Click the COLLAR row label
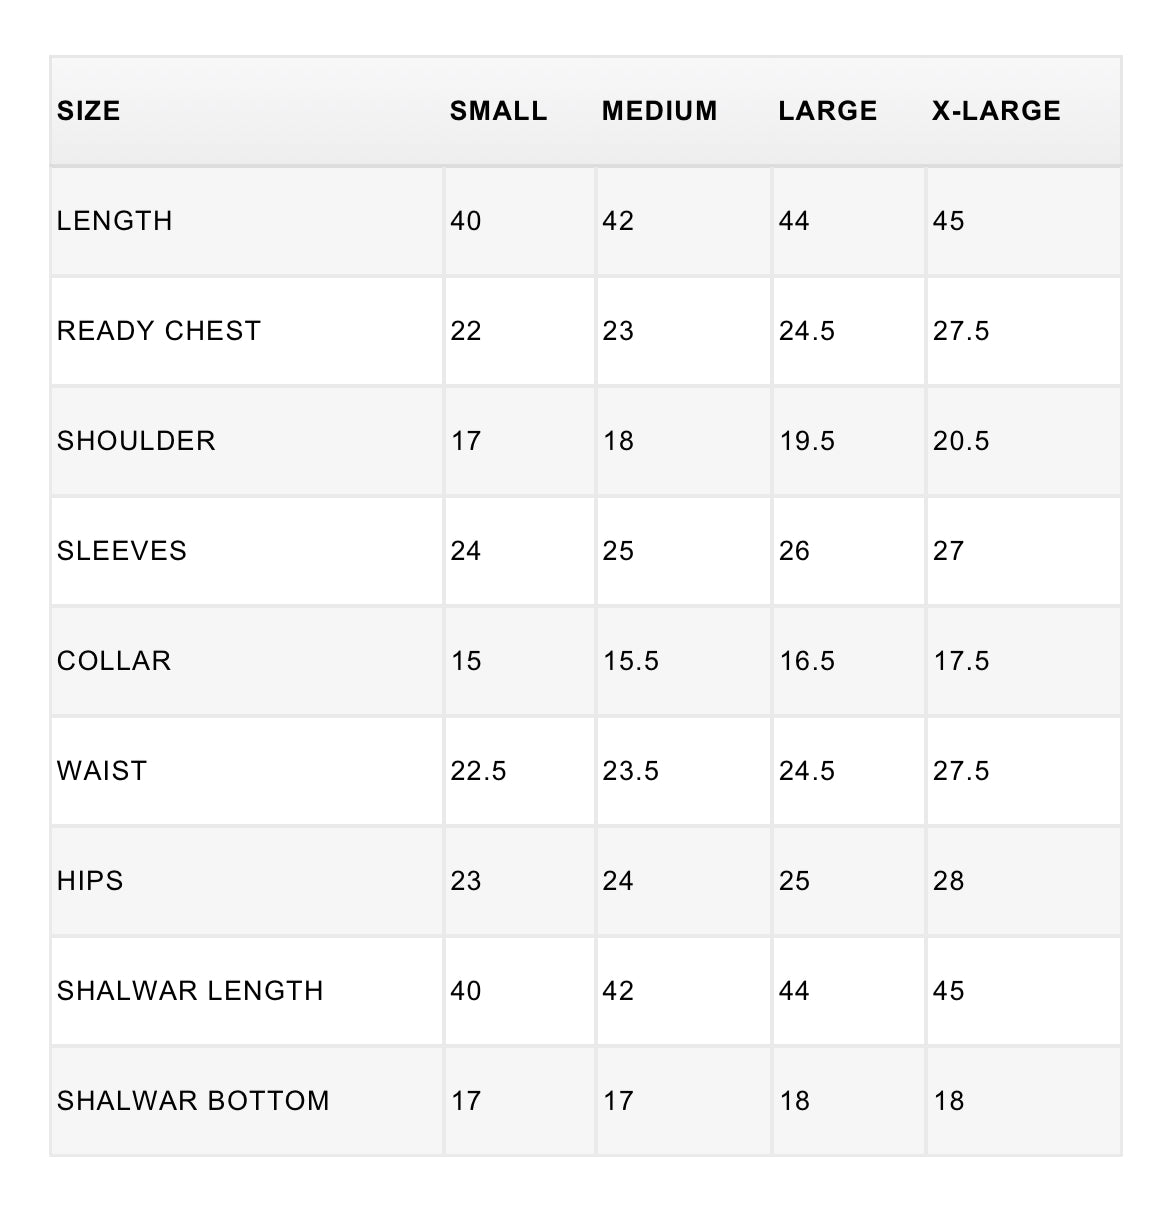 [114, 661]
